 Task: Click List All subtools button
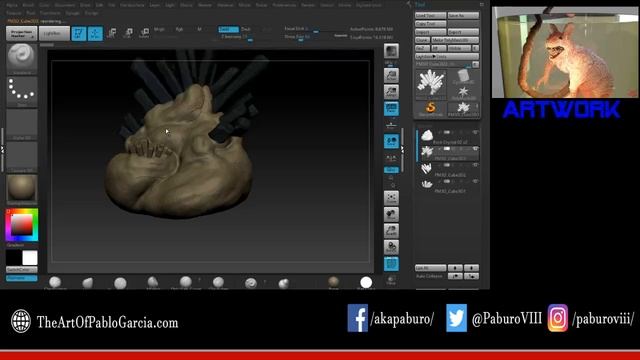[x=431, y=268]
